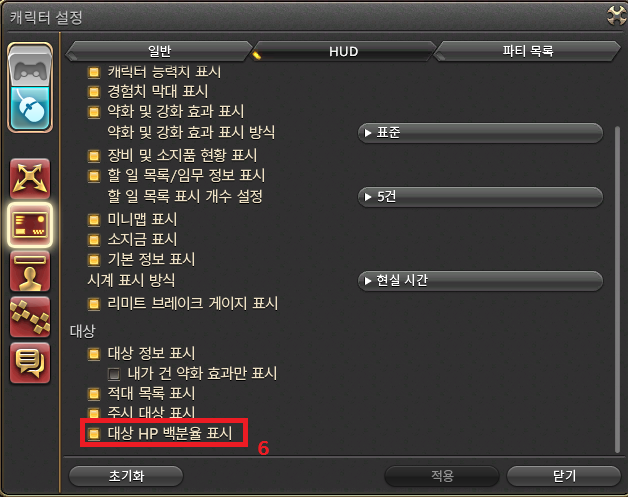Select the gamepad control mode icon
Viewport: 628px width, 497px height.
(30, 66)
